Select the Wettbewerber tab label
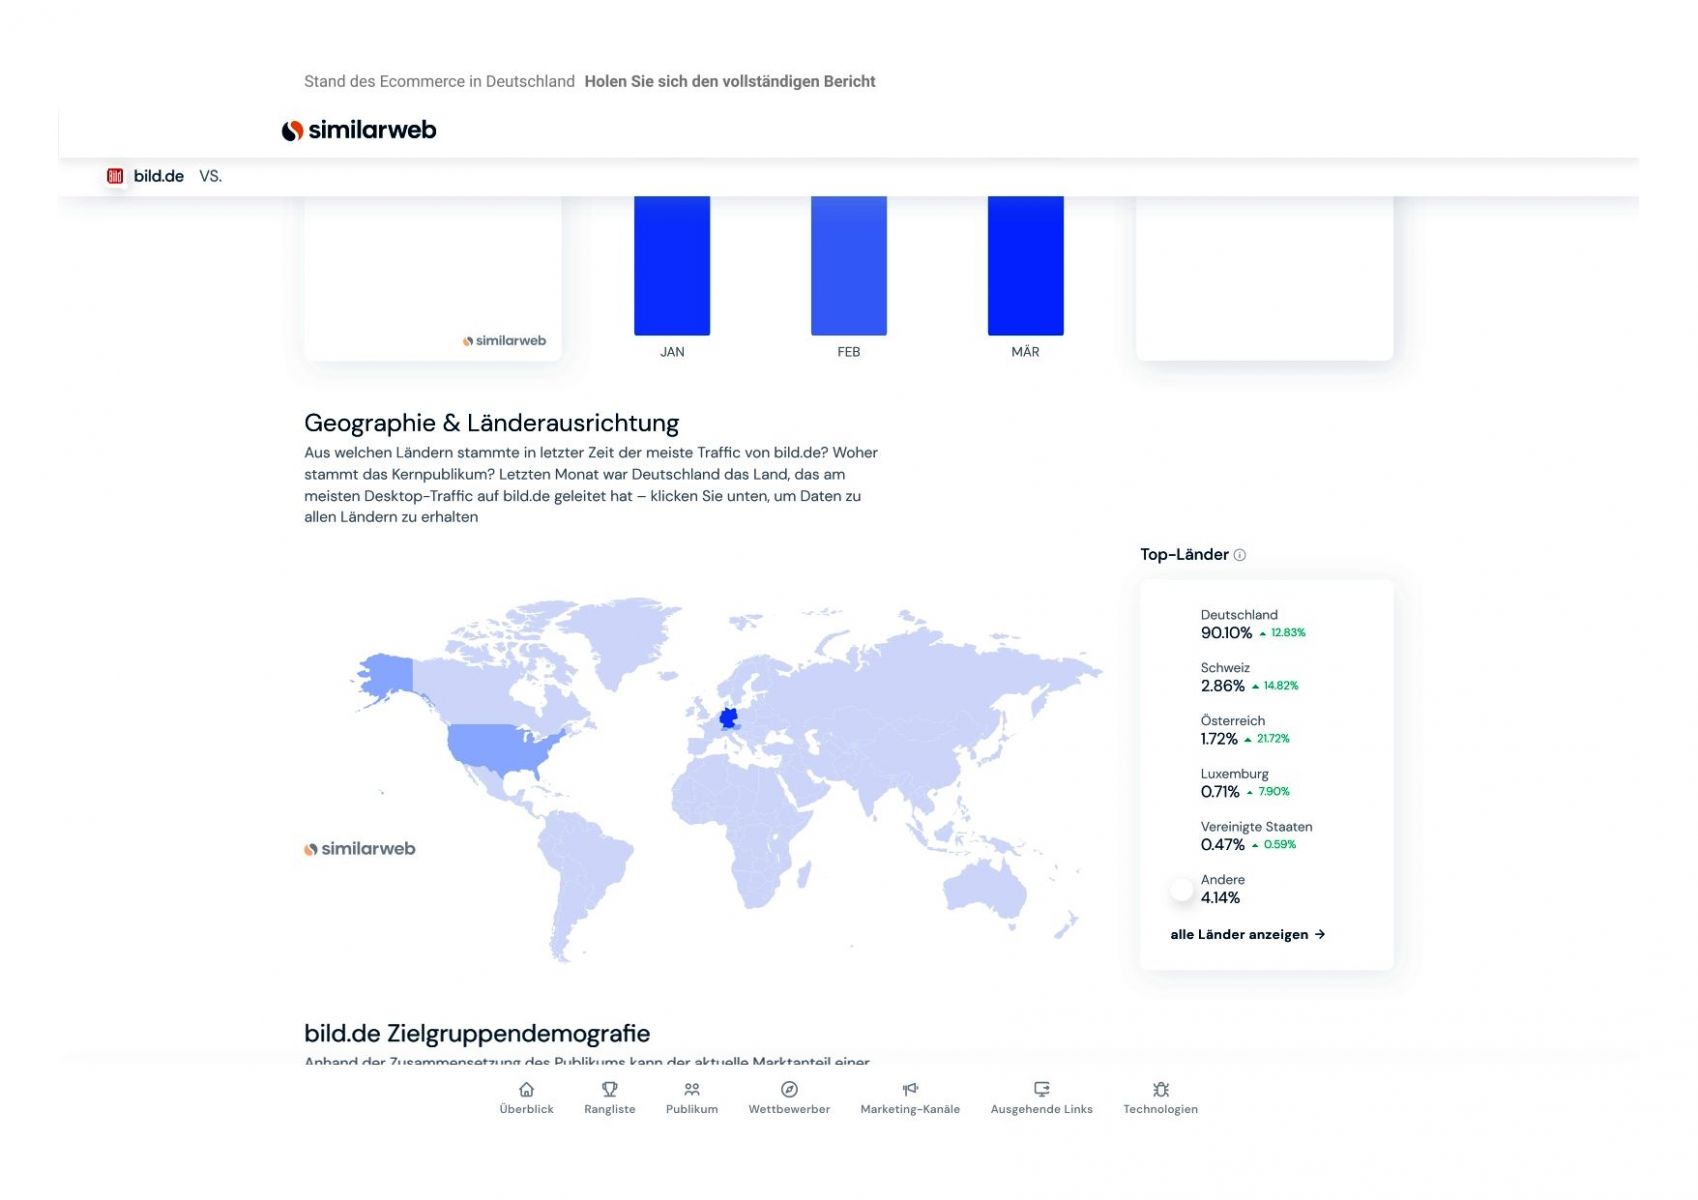 (789, 1109)
